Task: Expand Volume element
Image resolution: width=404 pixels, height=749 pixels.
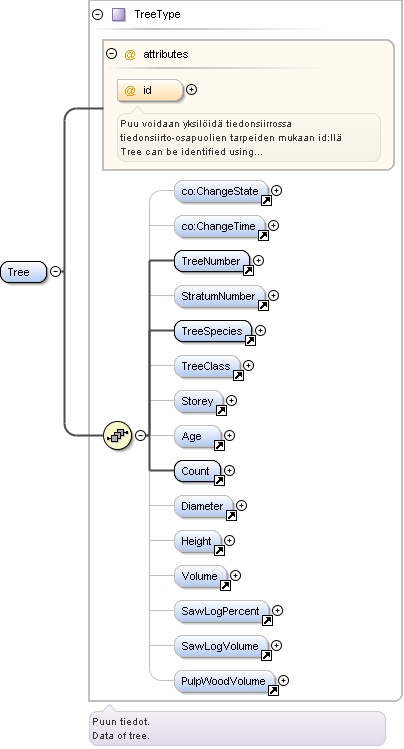Action: (235, 576)
